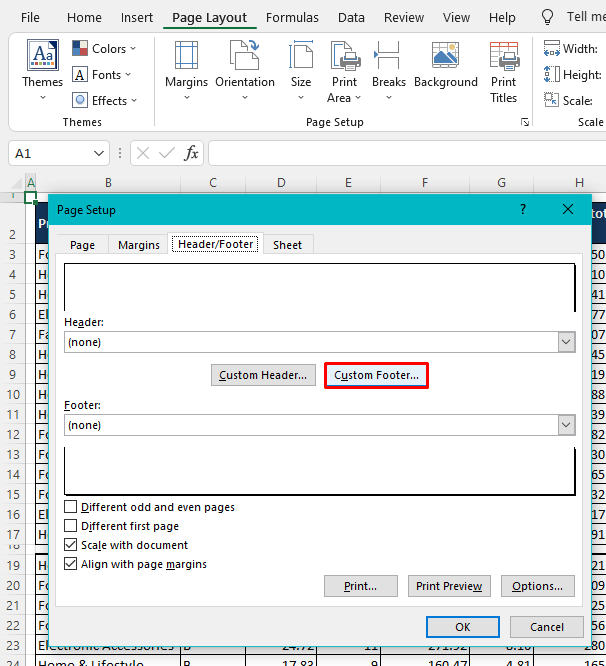Select column D header
606x666 pixels.
point(281,183)
